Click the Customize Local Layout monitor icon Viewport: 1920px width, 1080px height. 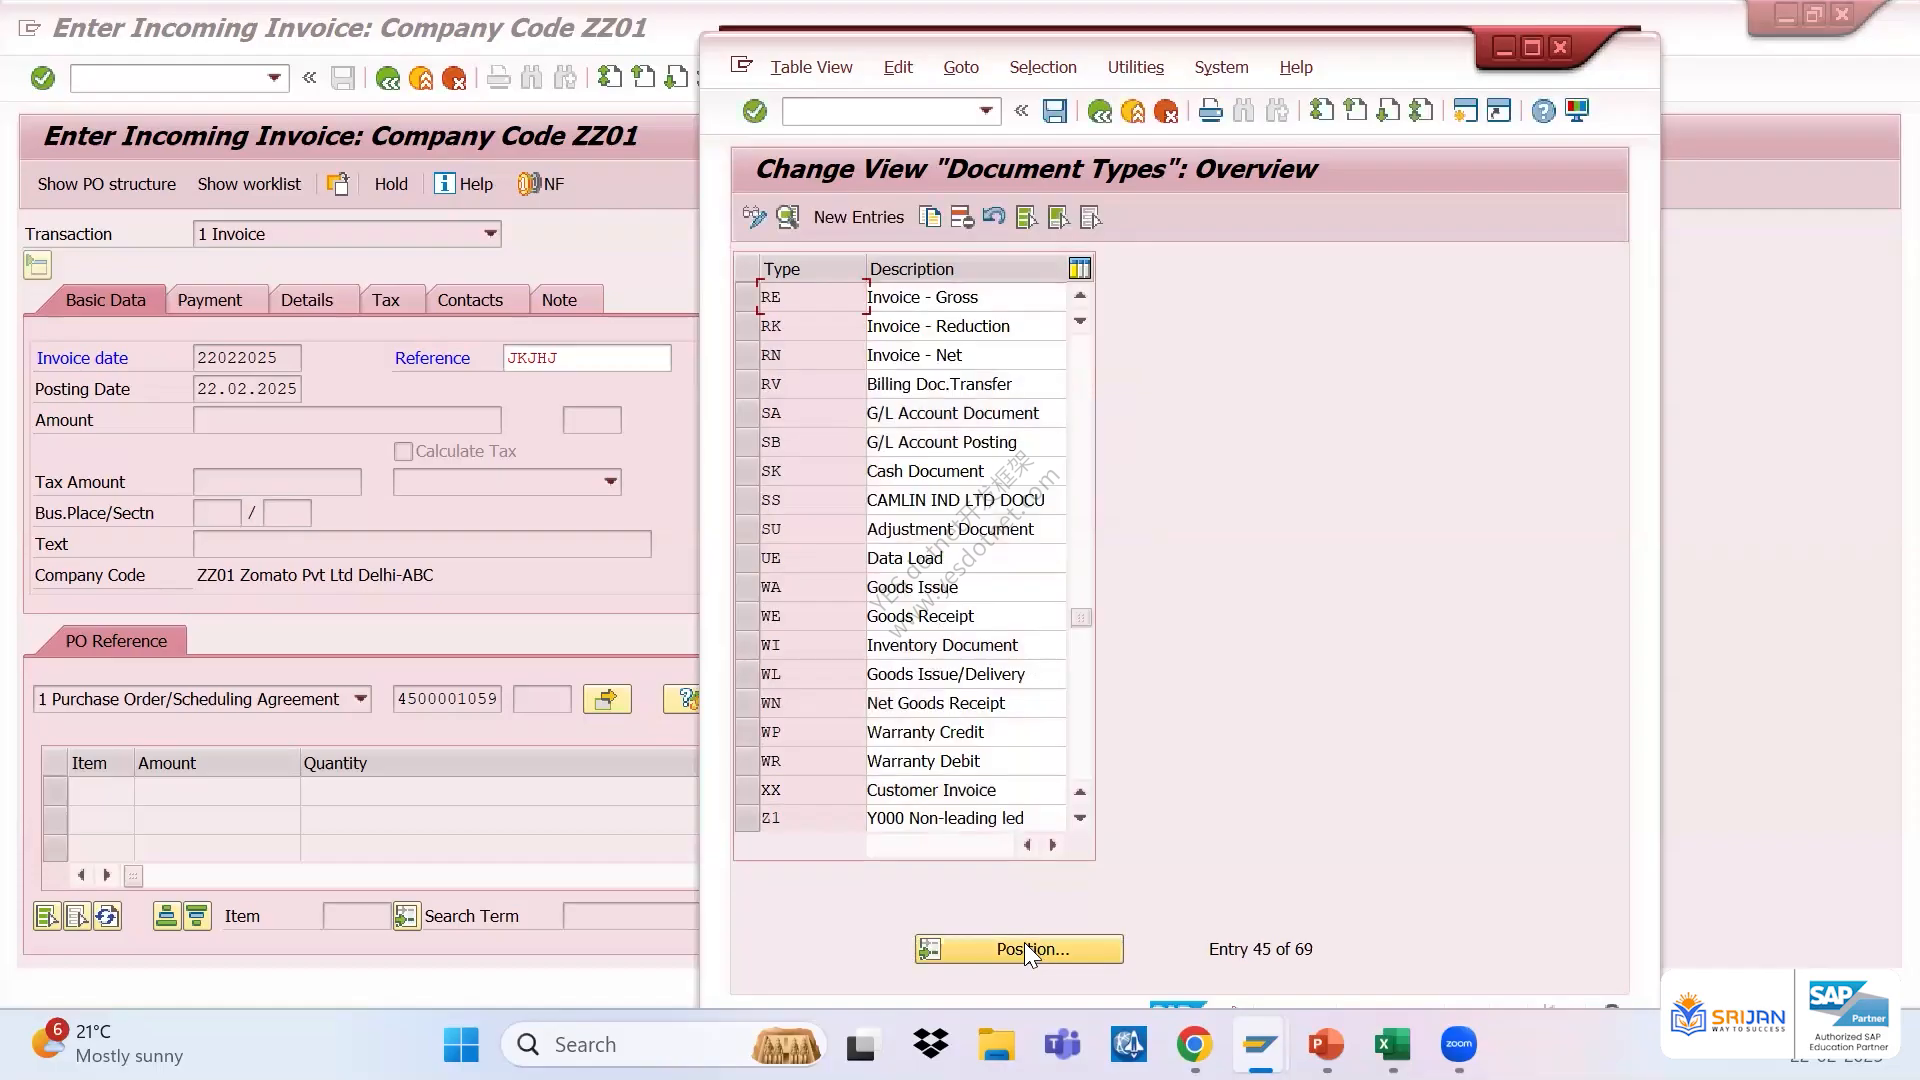point(1577,111)
